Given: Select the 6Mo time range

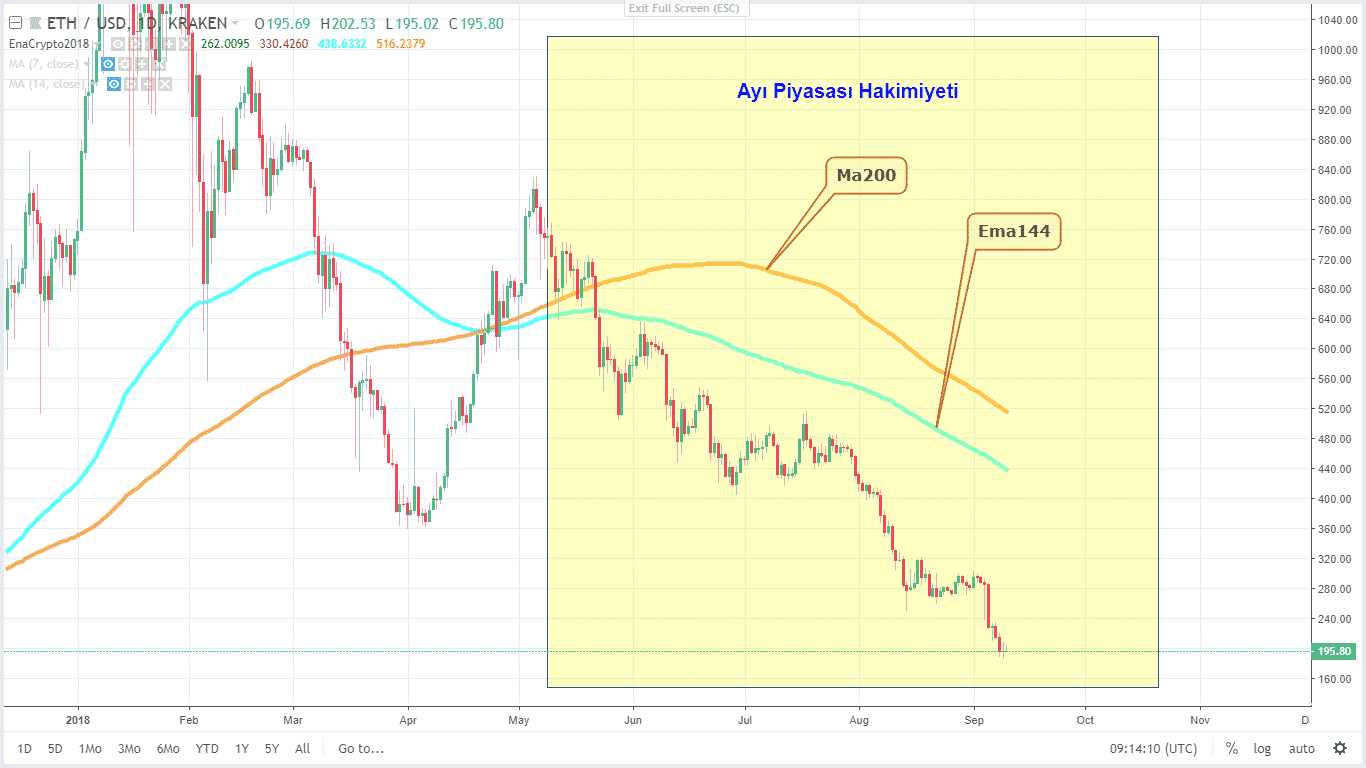Looking at the screenshot, I should point(168,748).
